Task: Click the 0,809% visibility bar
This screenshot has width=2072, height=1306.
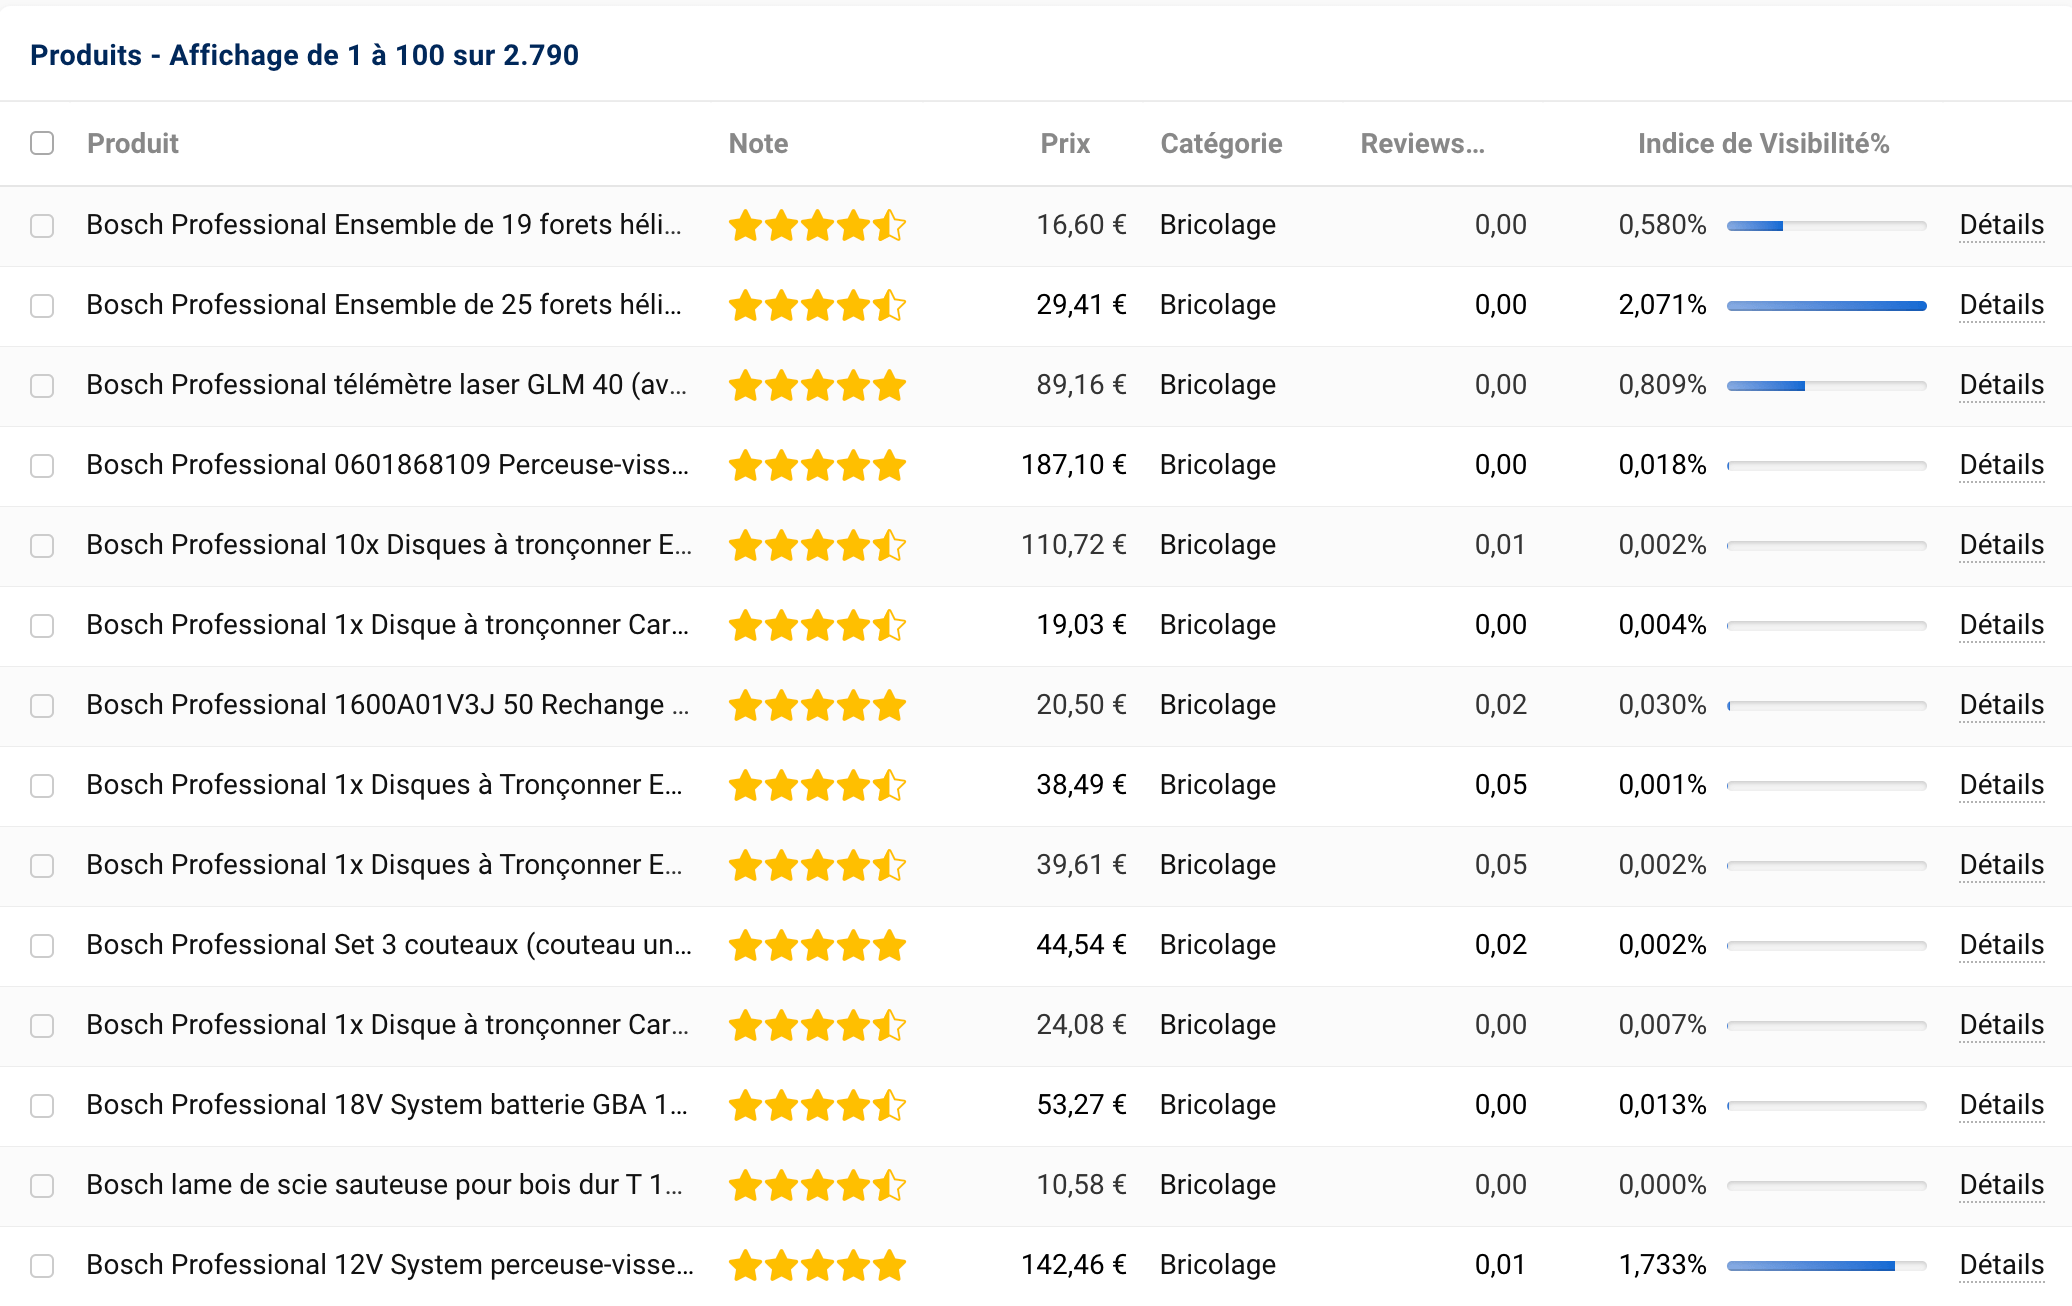Action: pyautogui.click(x=1826, y=386)
